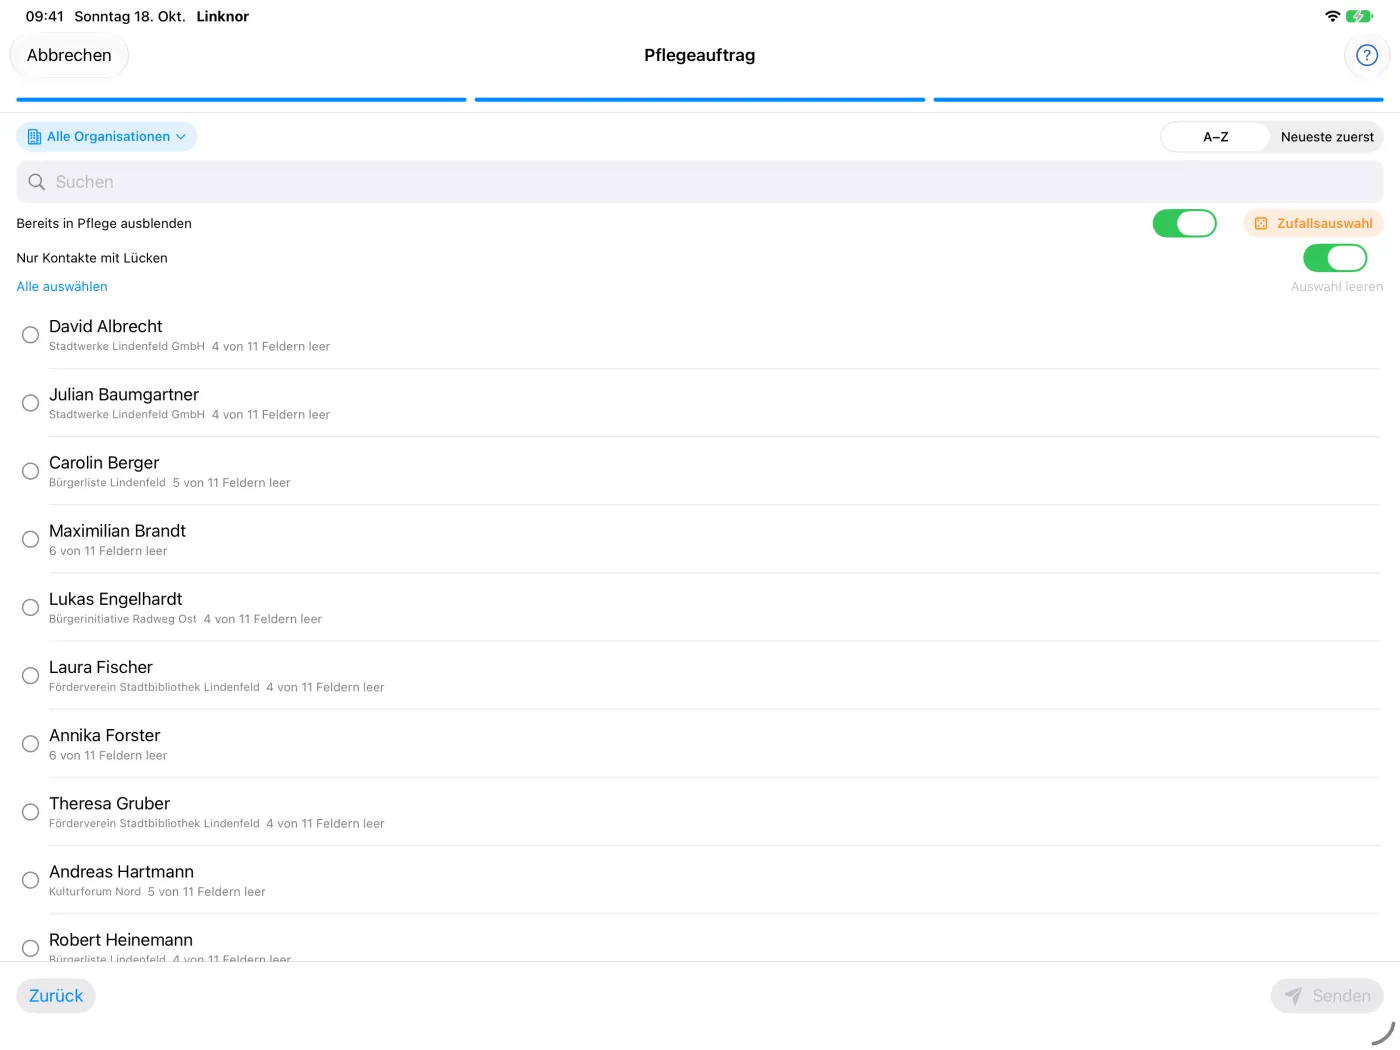The height and width of the screenshot is (1050, 1400).
Task: Click 'Bürgerinitiative Radweg Ost' organisation text
Action: [x=123, y=619]
